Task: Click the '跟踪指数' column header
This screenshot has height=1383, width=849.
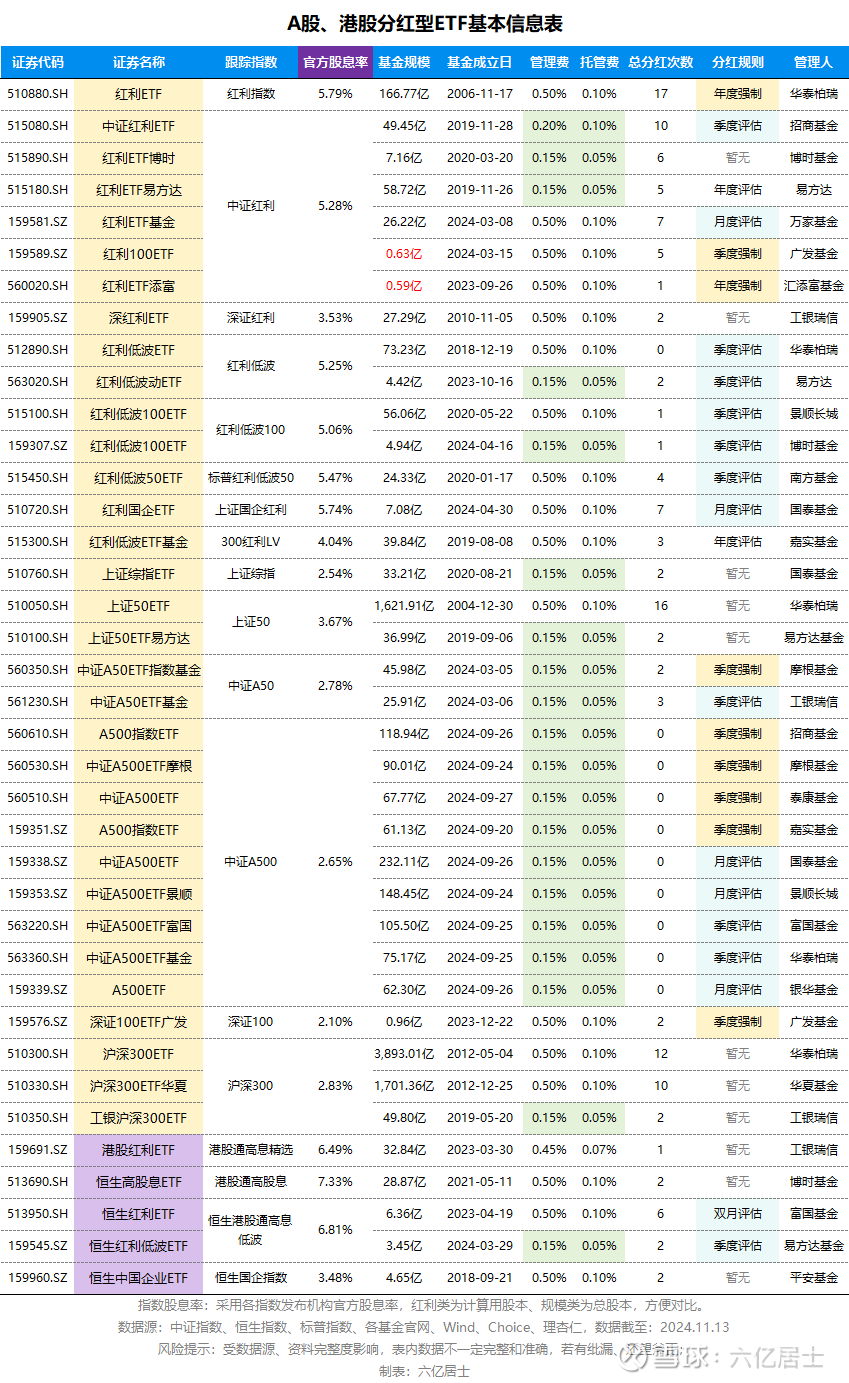Action: pos(251,62)
